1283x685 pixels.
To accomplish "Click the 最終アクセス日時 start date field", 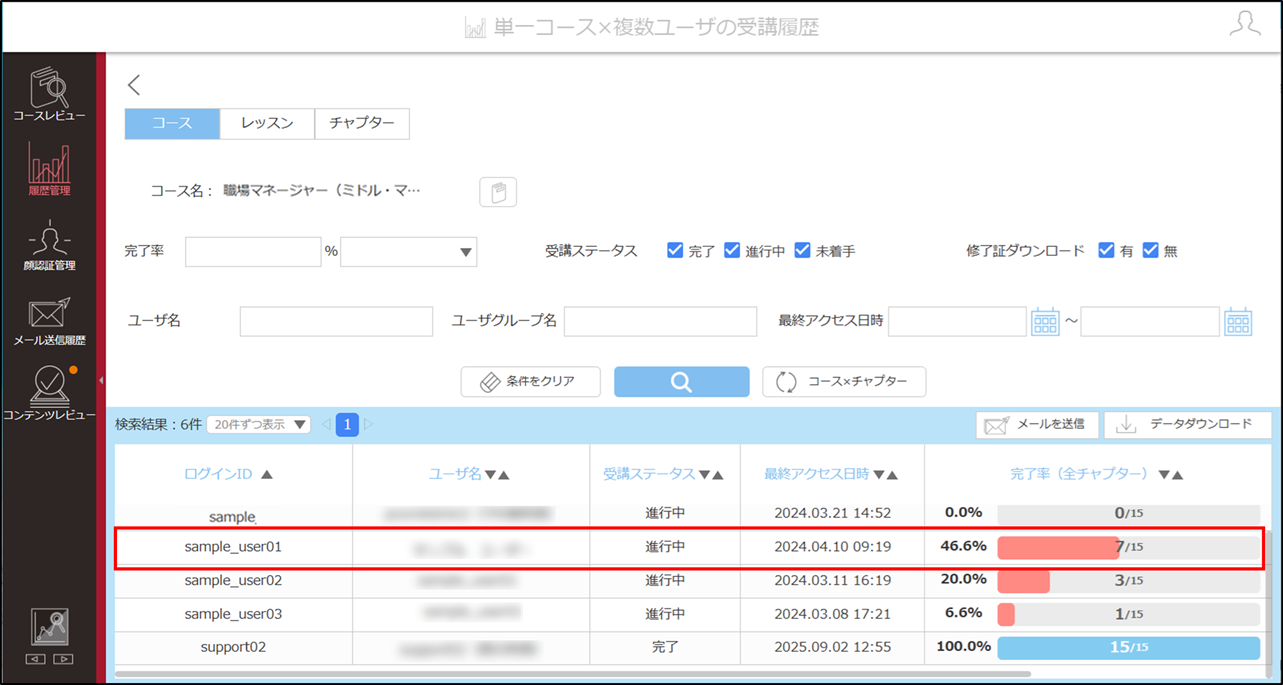I will pos(957,321).
